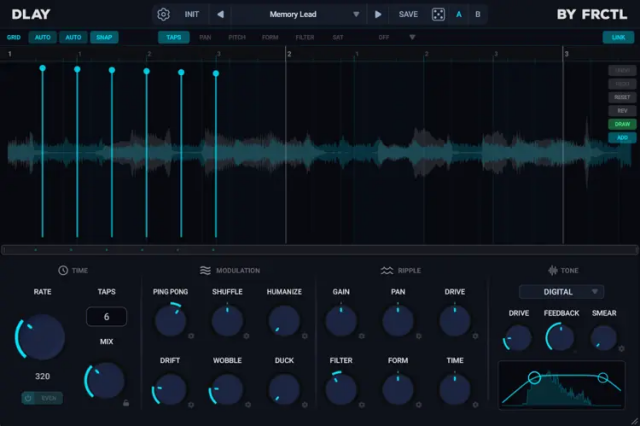Image resolution: width=640 pixels, height=426 pixels.
Task: Click the small gear next to Smear knob
Action: click(621, 348)
